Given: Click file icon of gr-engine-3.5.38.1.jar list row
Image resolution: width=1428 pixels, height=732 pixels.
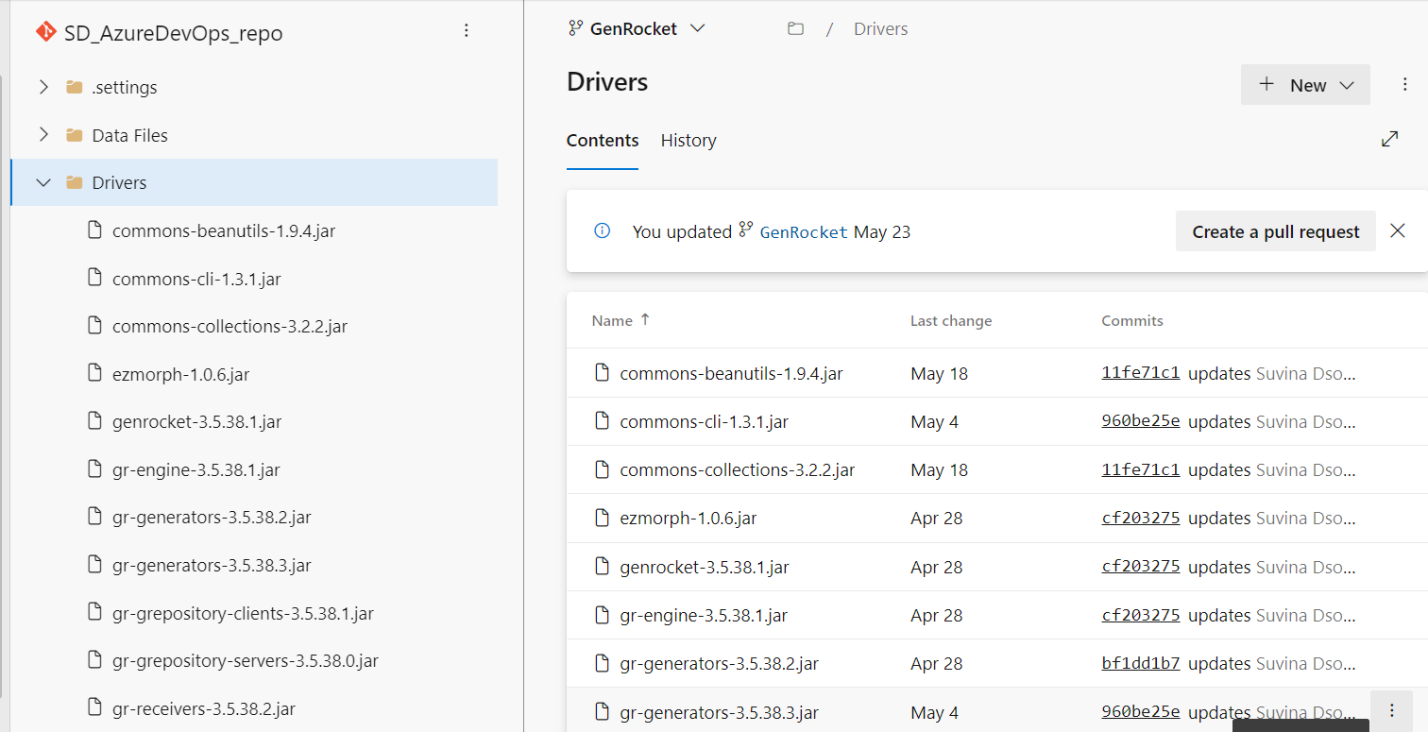Looking at the screenshot, I should tap(602, 614).
